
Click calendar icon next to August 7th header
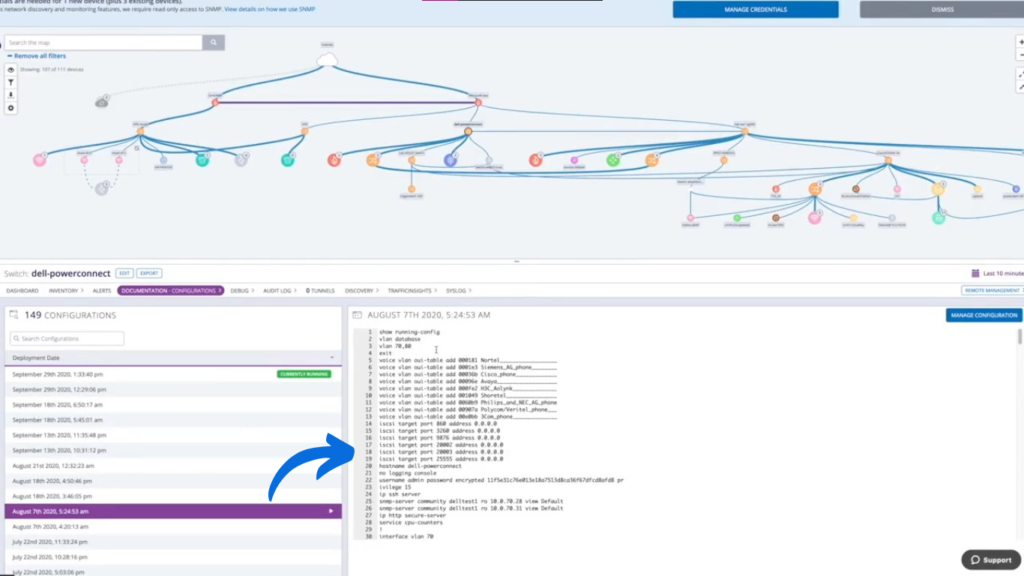pos(357,315)
